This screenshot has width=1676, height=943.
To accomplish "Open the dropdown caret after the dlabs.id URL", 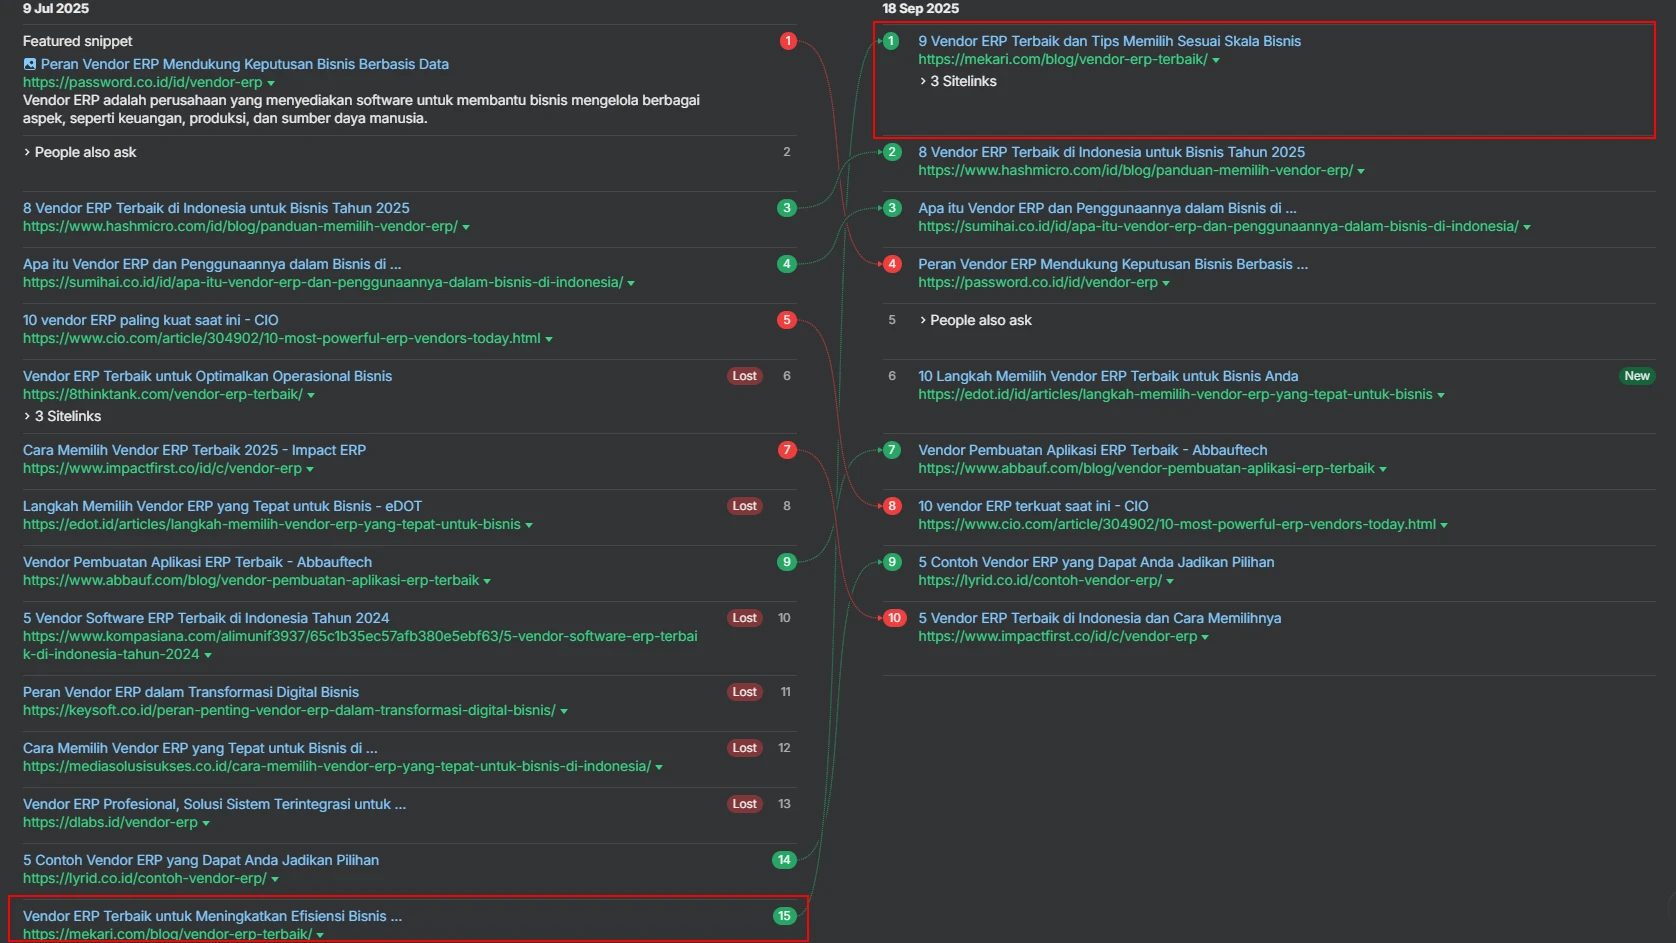I will pyautogui.click(x=206, y=823).
